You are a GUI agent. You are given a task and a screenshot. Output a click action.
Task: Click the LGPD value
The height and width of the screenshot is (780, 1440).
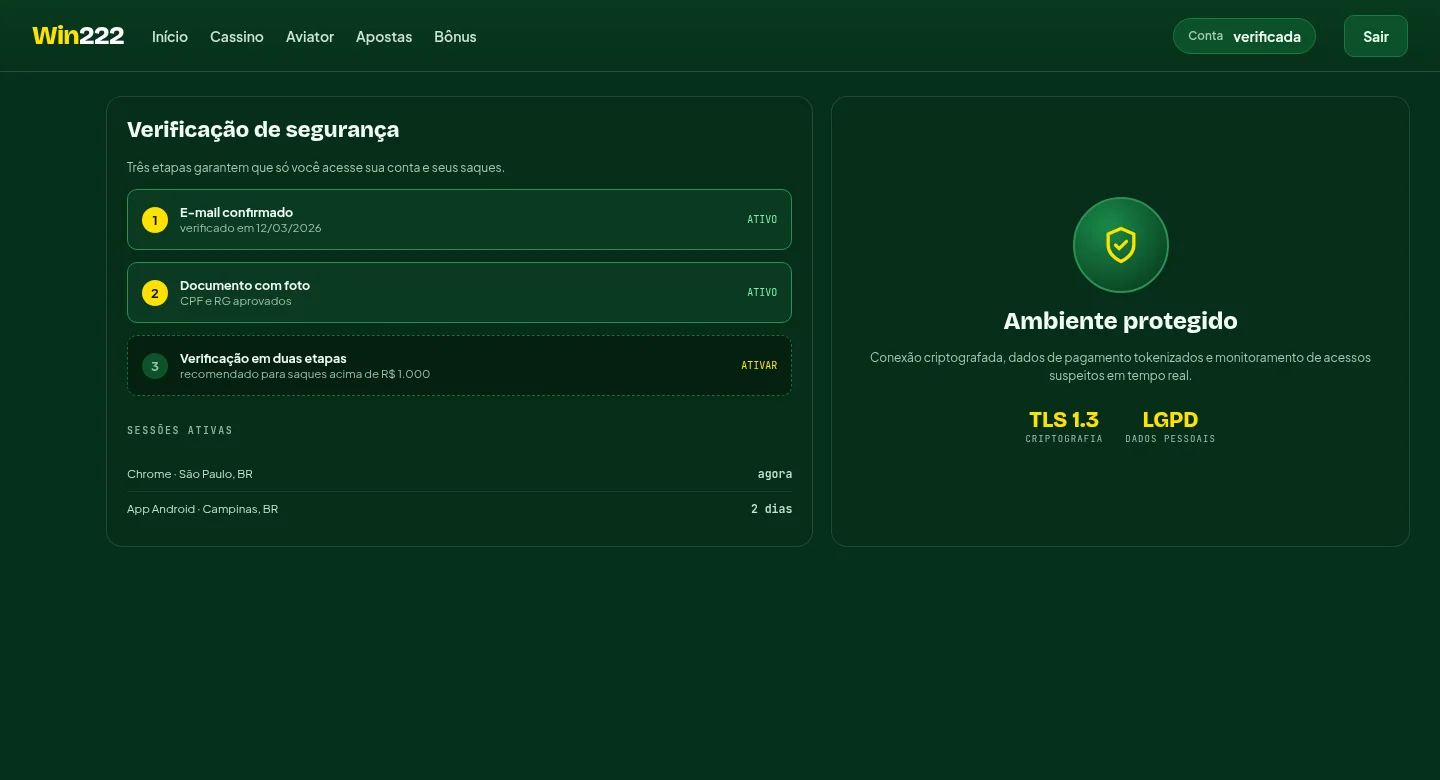(1170, 420)
